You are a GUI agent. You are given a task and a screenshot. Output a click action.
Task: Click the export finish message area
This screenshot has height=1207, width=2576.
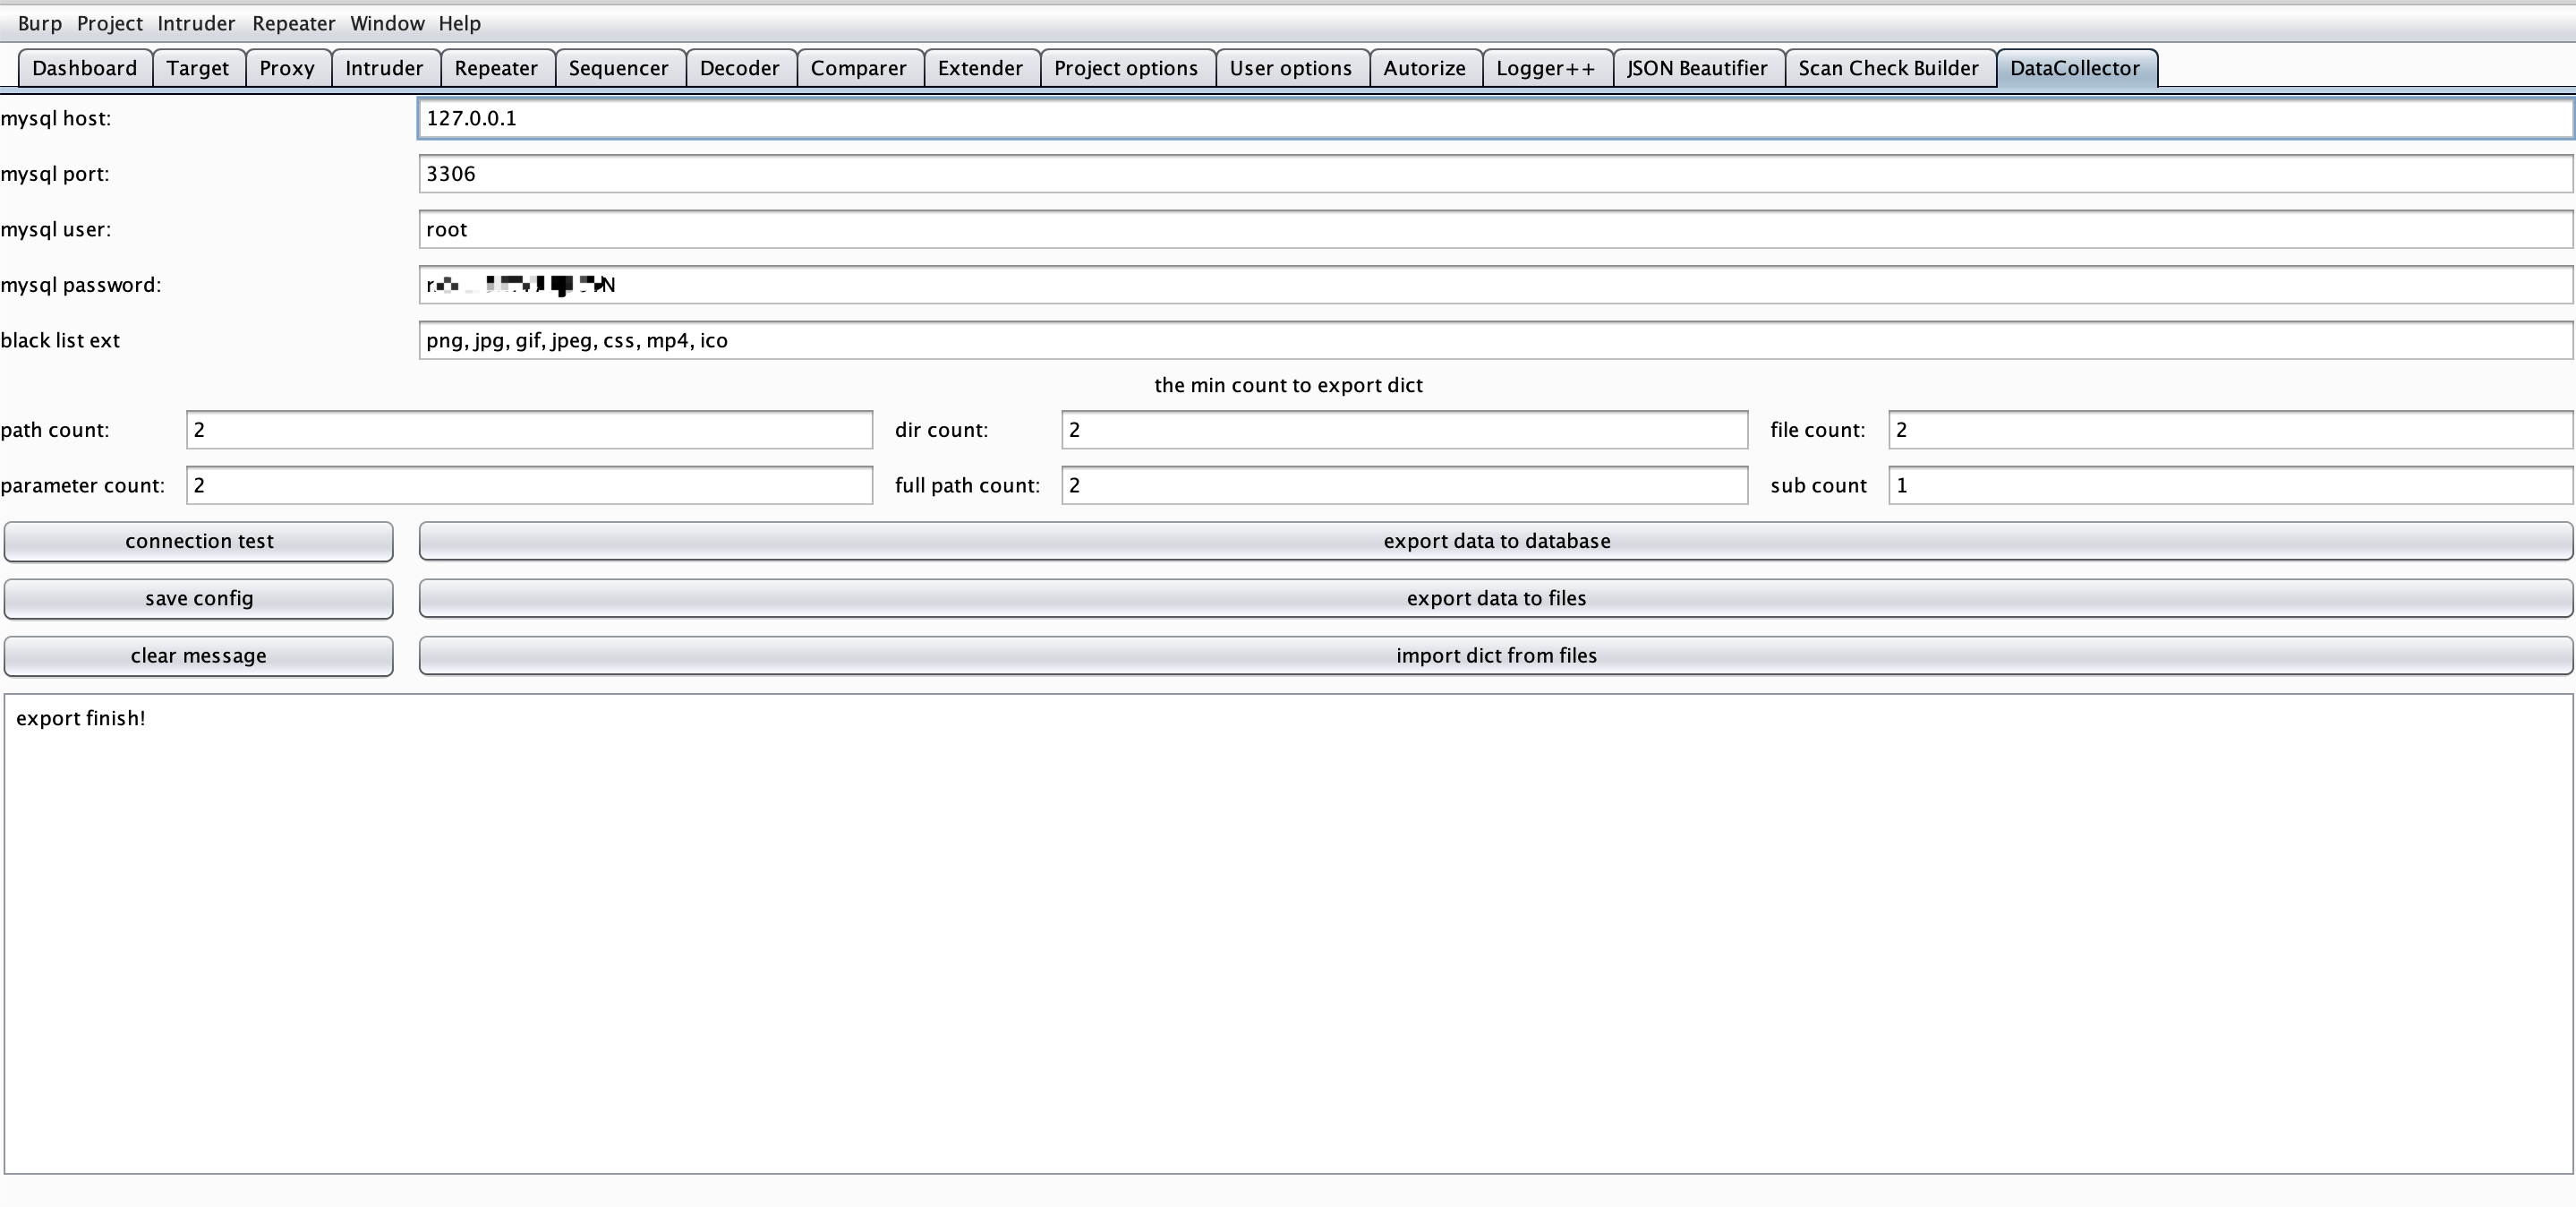(1287, 933)
